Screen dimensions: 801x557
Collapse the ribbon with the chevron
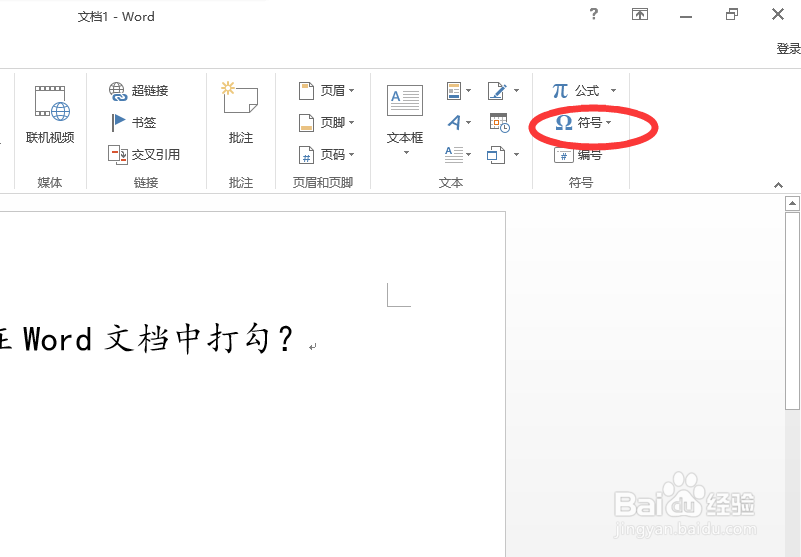click(778, 185)
